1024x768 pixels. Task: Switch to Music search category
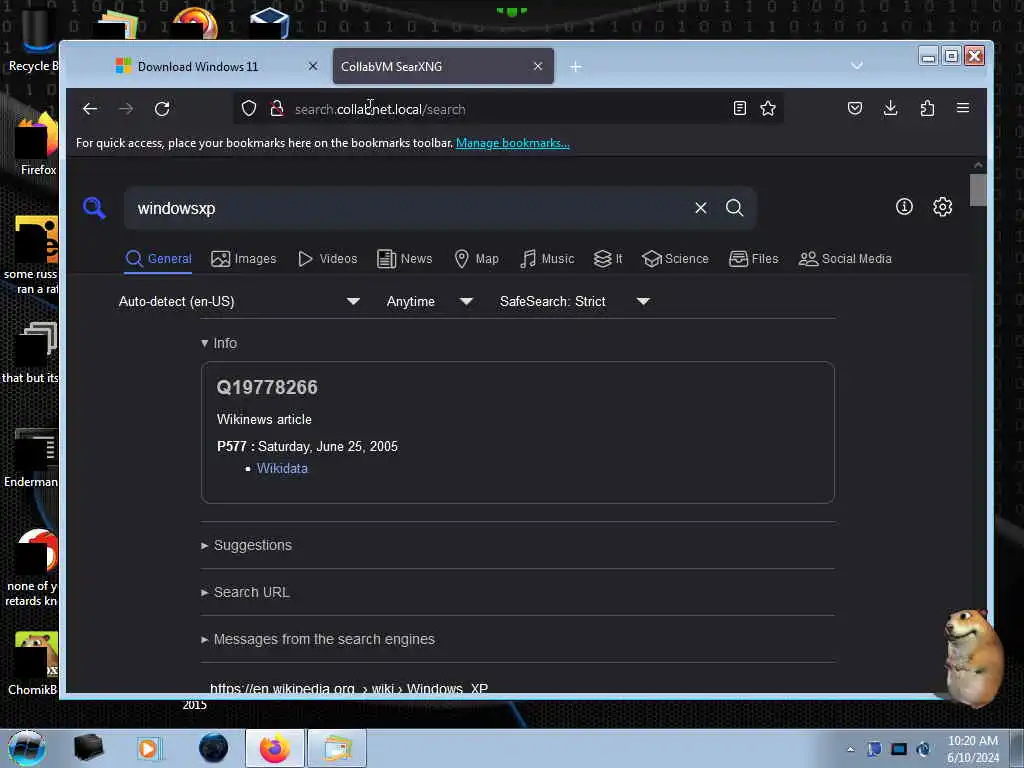tap(547, 259)
